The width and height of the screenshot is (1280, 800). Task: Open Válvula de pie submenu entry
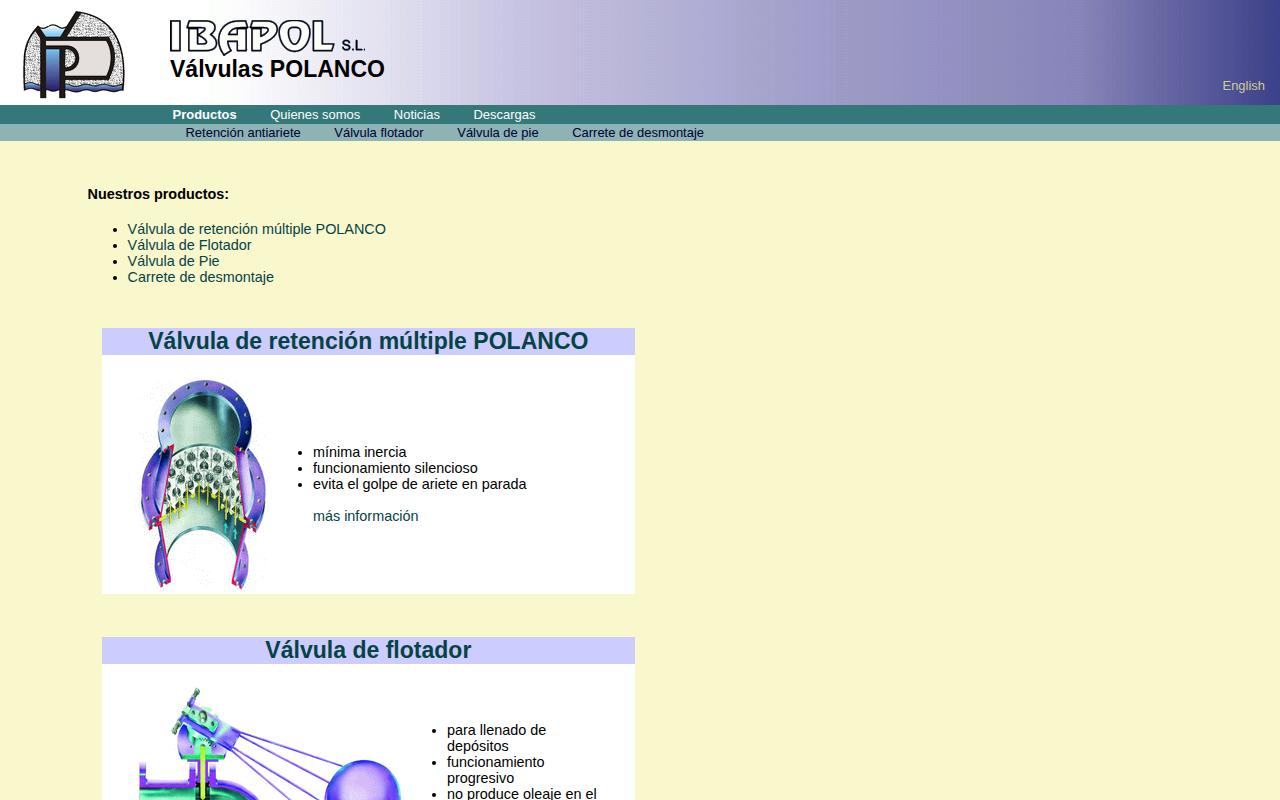[498, 133]
